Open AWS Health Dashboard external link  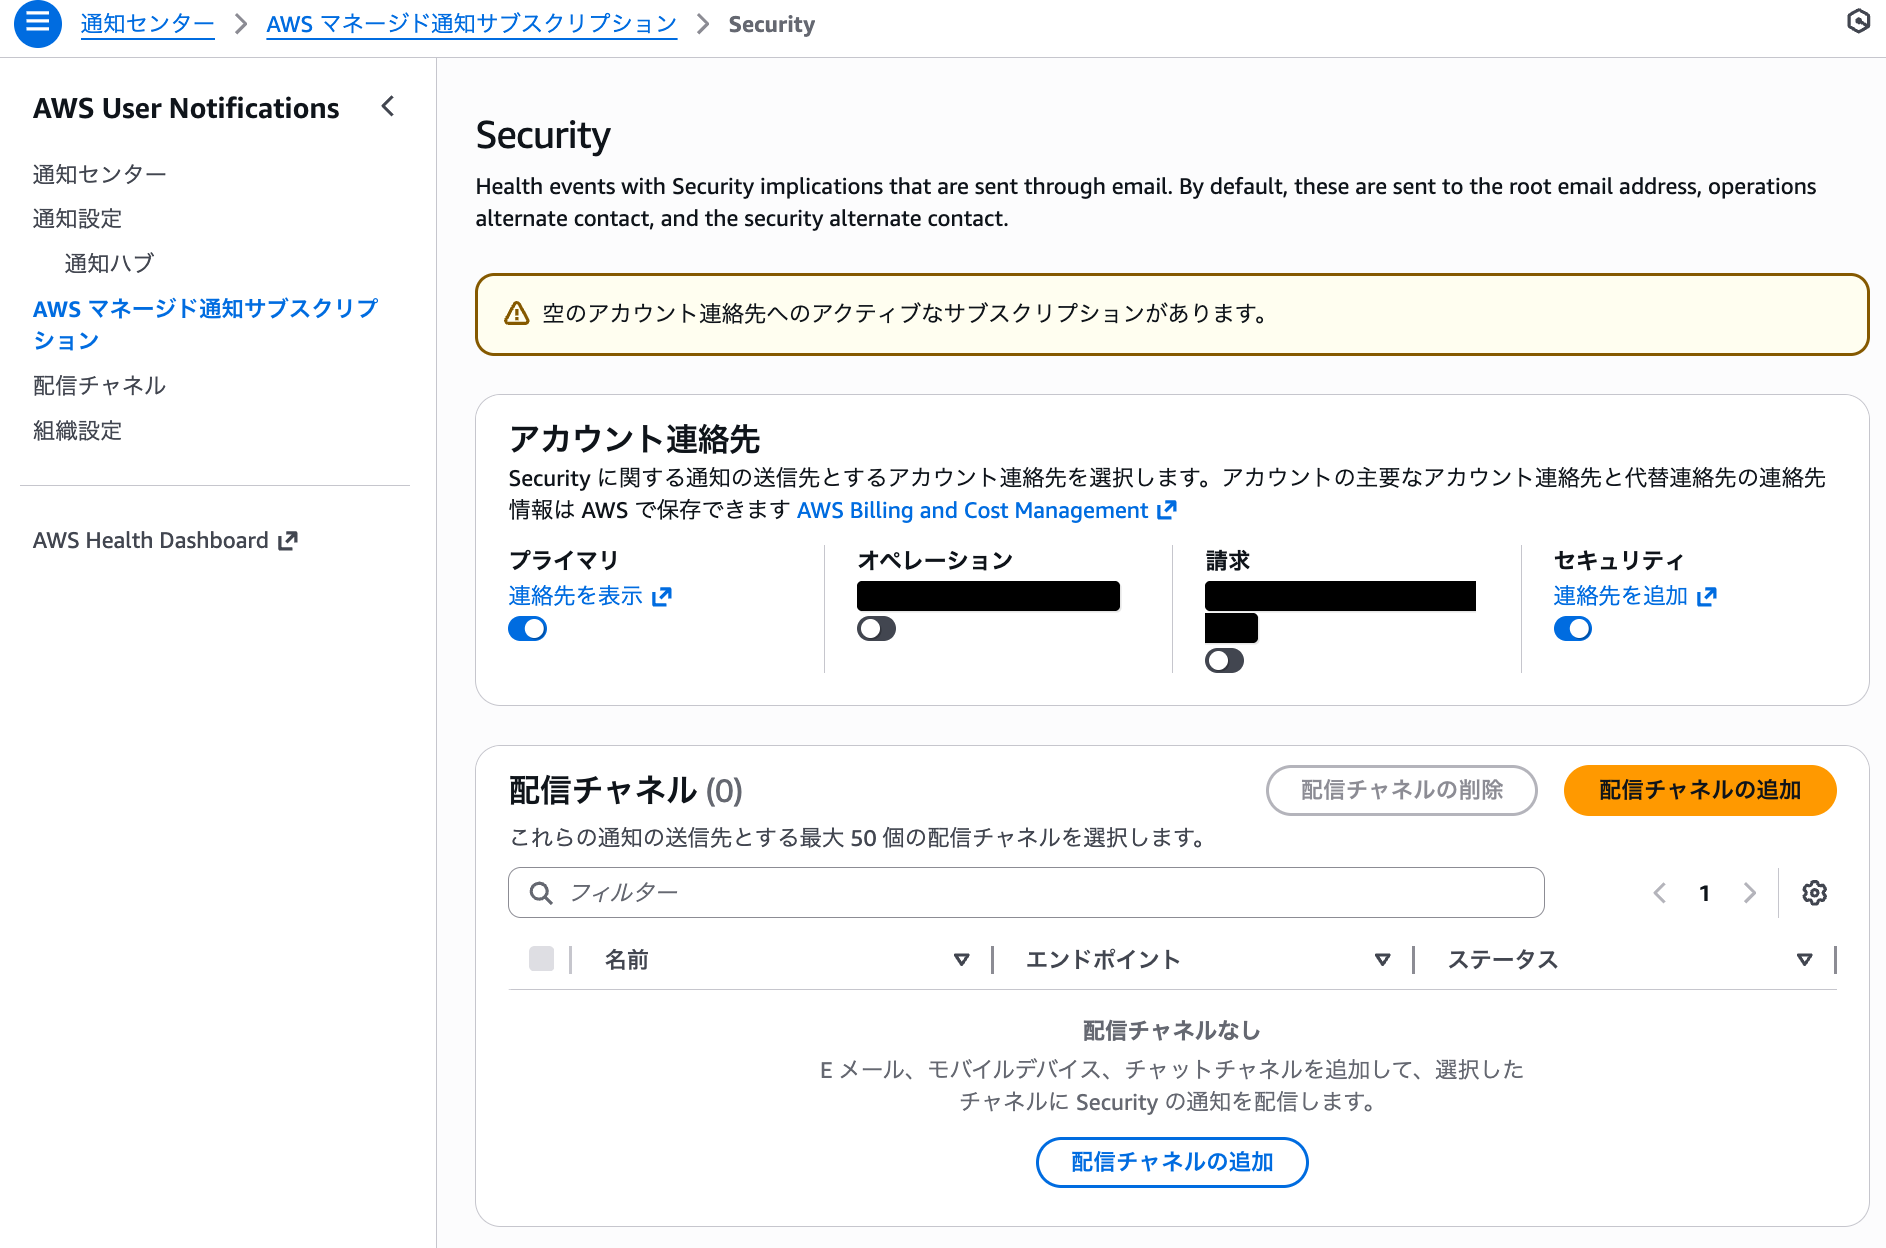click(x=165, y=541)
